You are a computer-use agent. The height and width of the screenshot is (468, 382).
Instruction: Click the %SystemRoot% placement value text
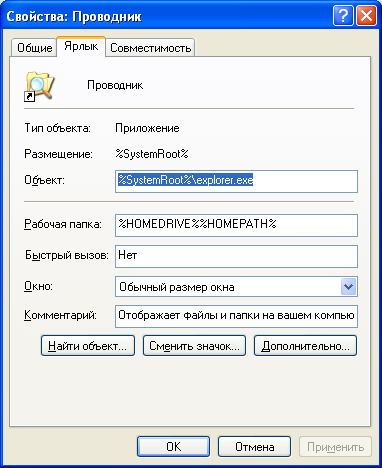click(x=152, y=154)
